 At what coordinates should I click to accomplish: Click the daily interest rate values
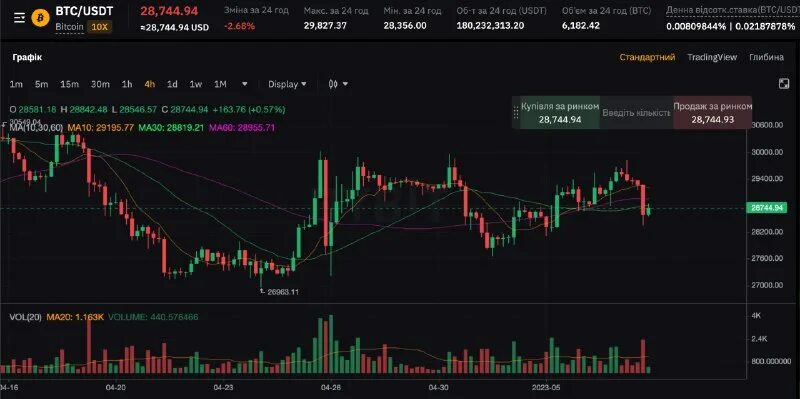[x=730, y=27]
